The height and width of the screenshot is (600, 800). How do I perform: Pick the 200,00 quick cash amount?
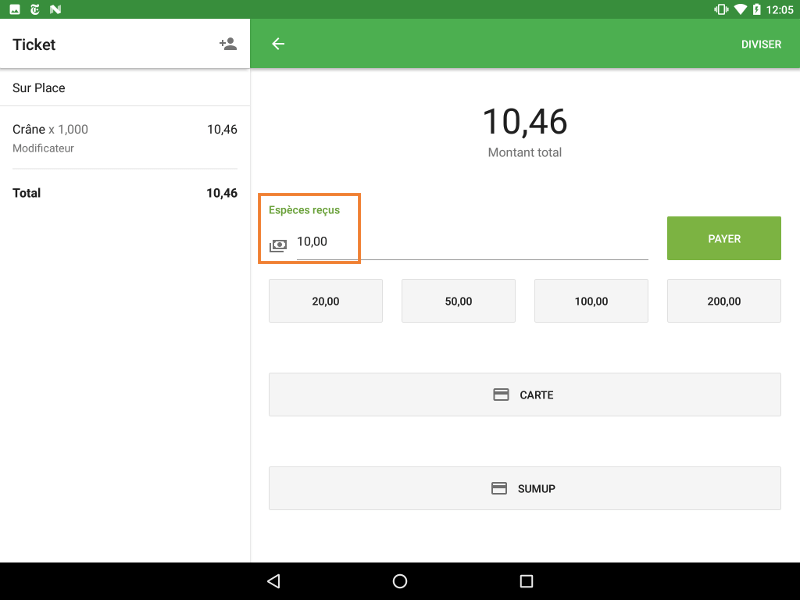[723, 301]
